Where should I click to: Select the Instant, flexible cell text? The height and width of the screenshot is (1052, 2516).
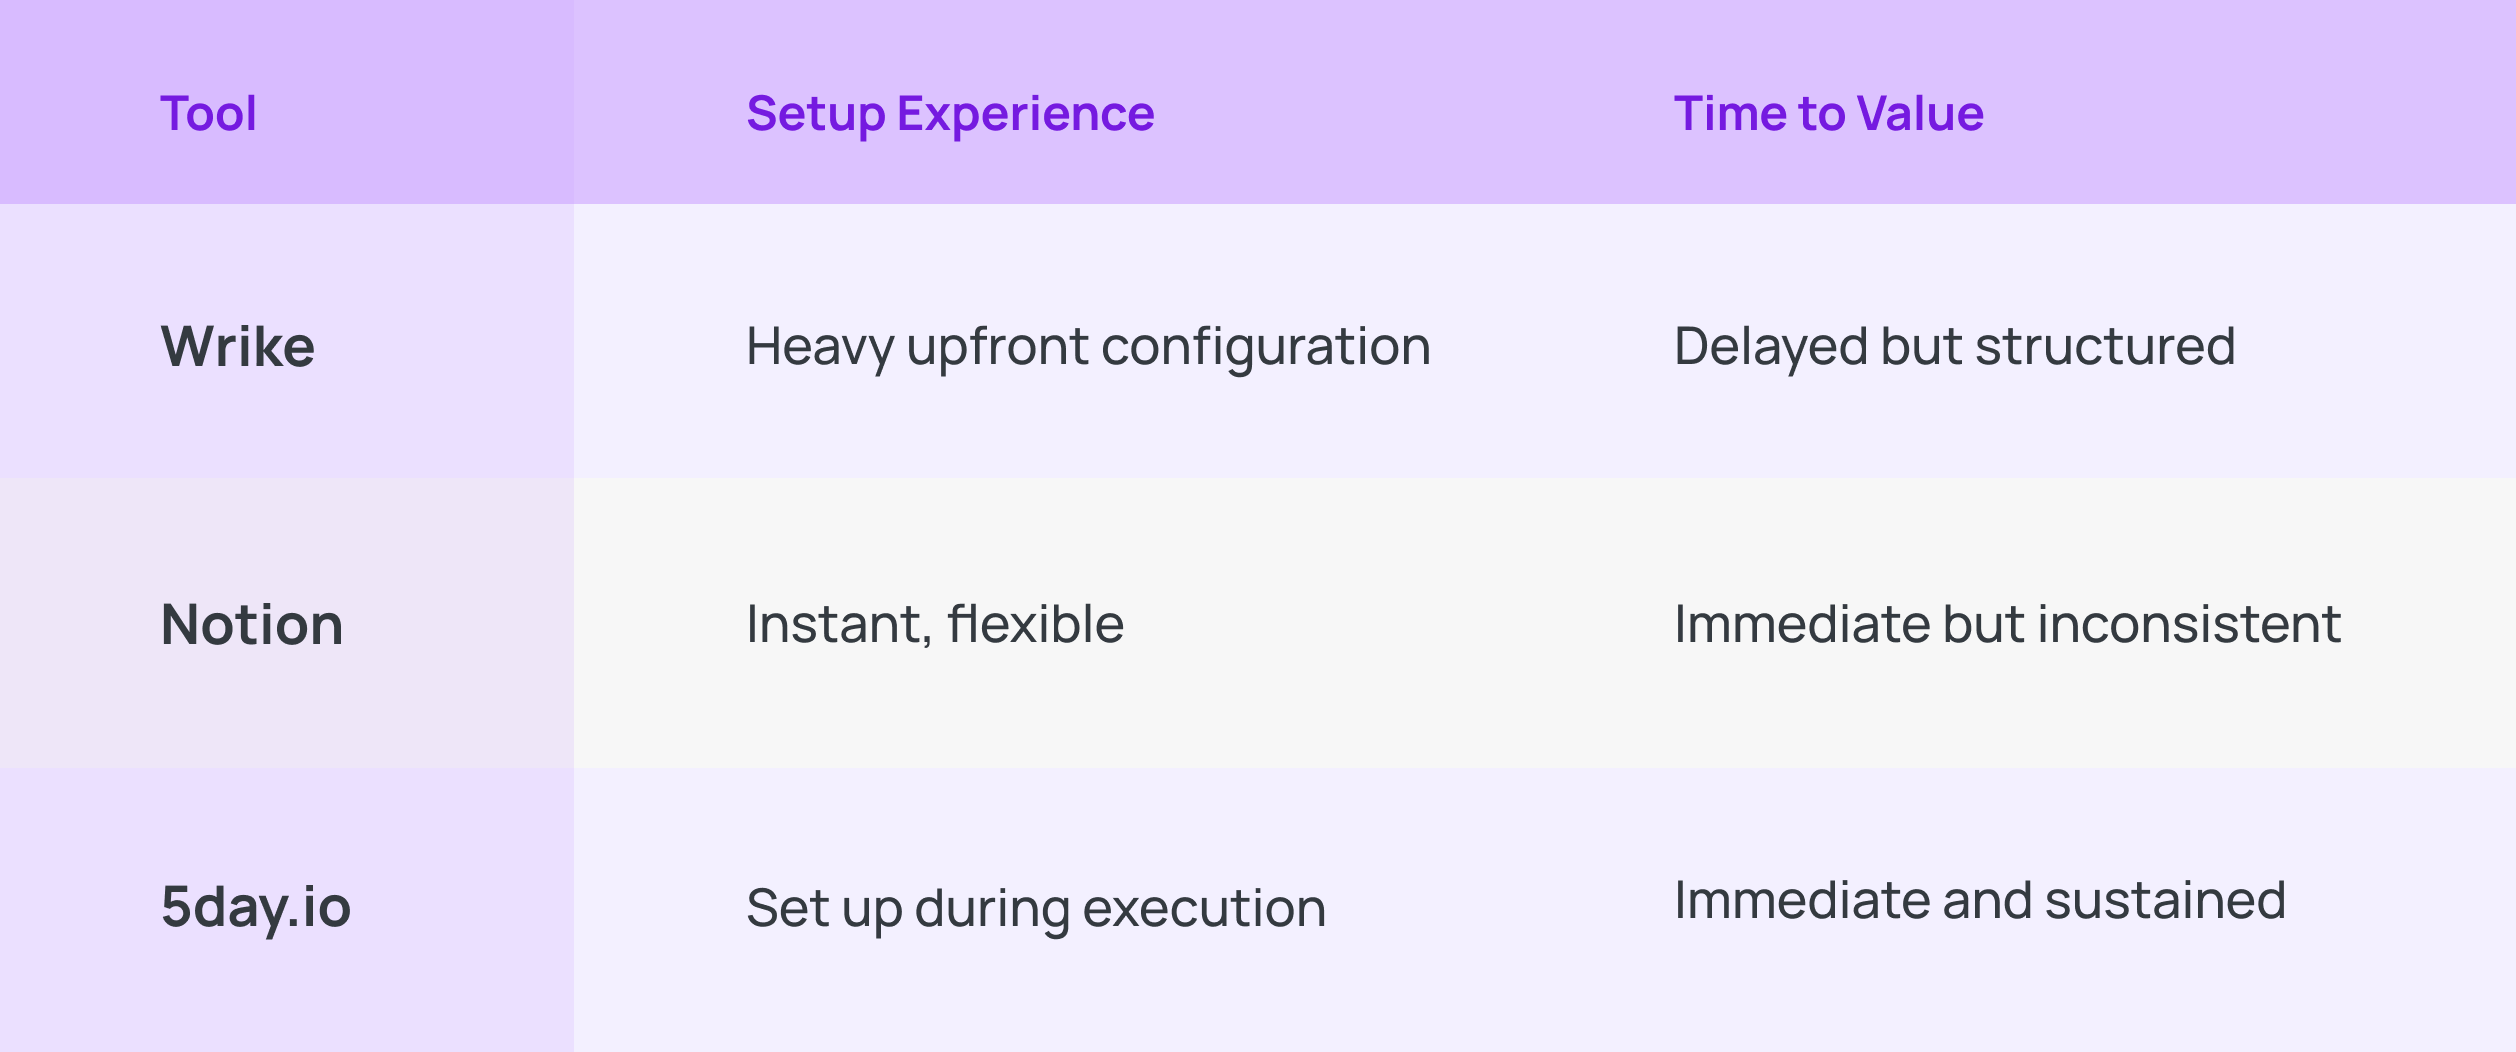click(x=935, y=624)
